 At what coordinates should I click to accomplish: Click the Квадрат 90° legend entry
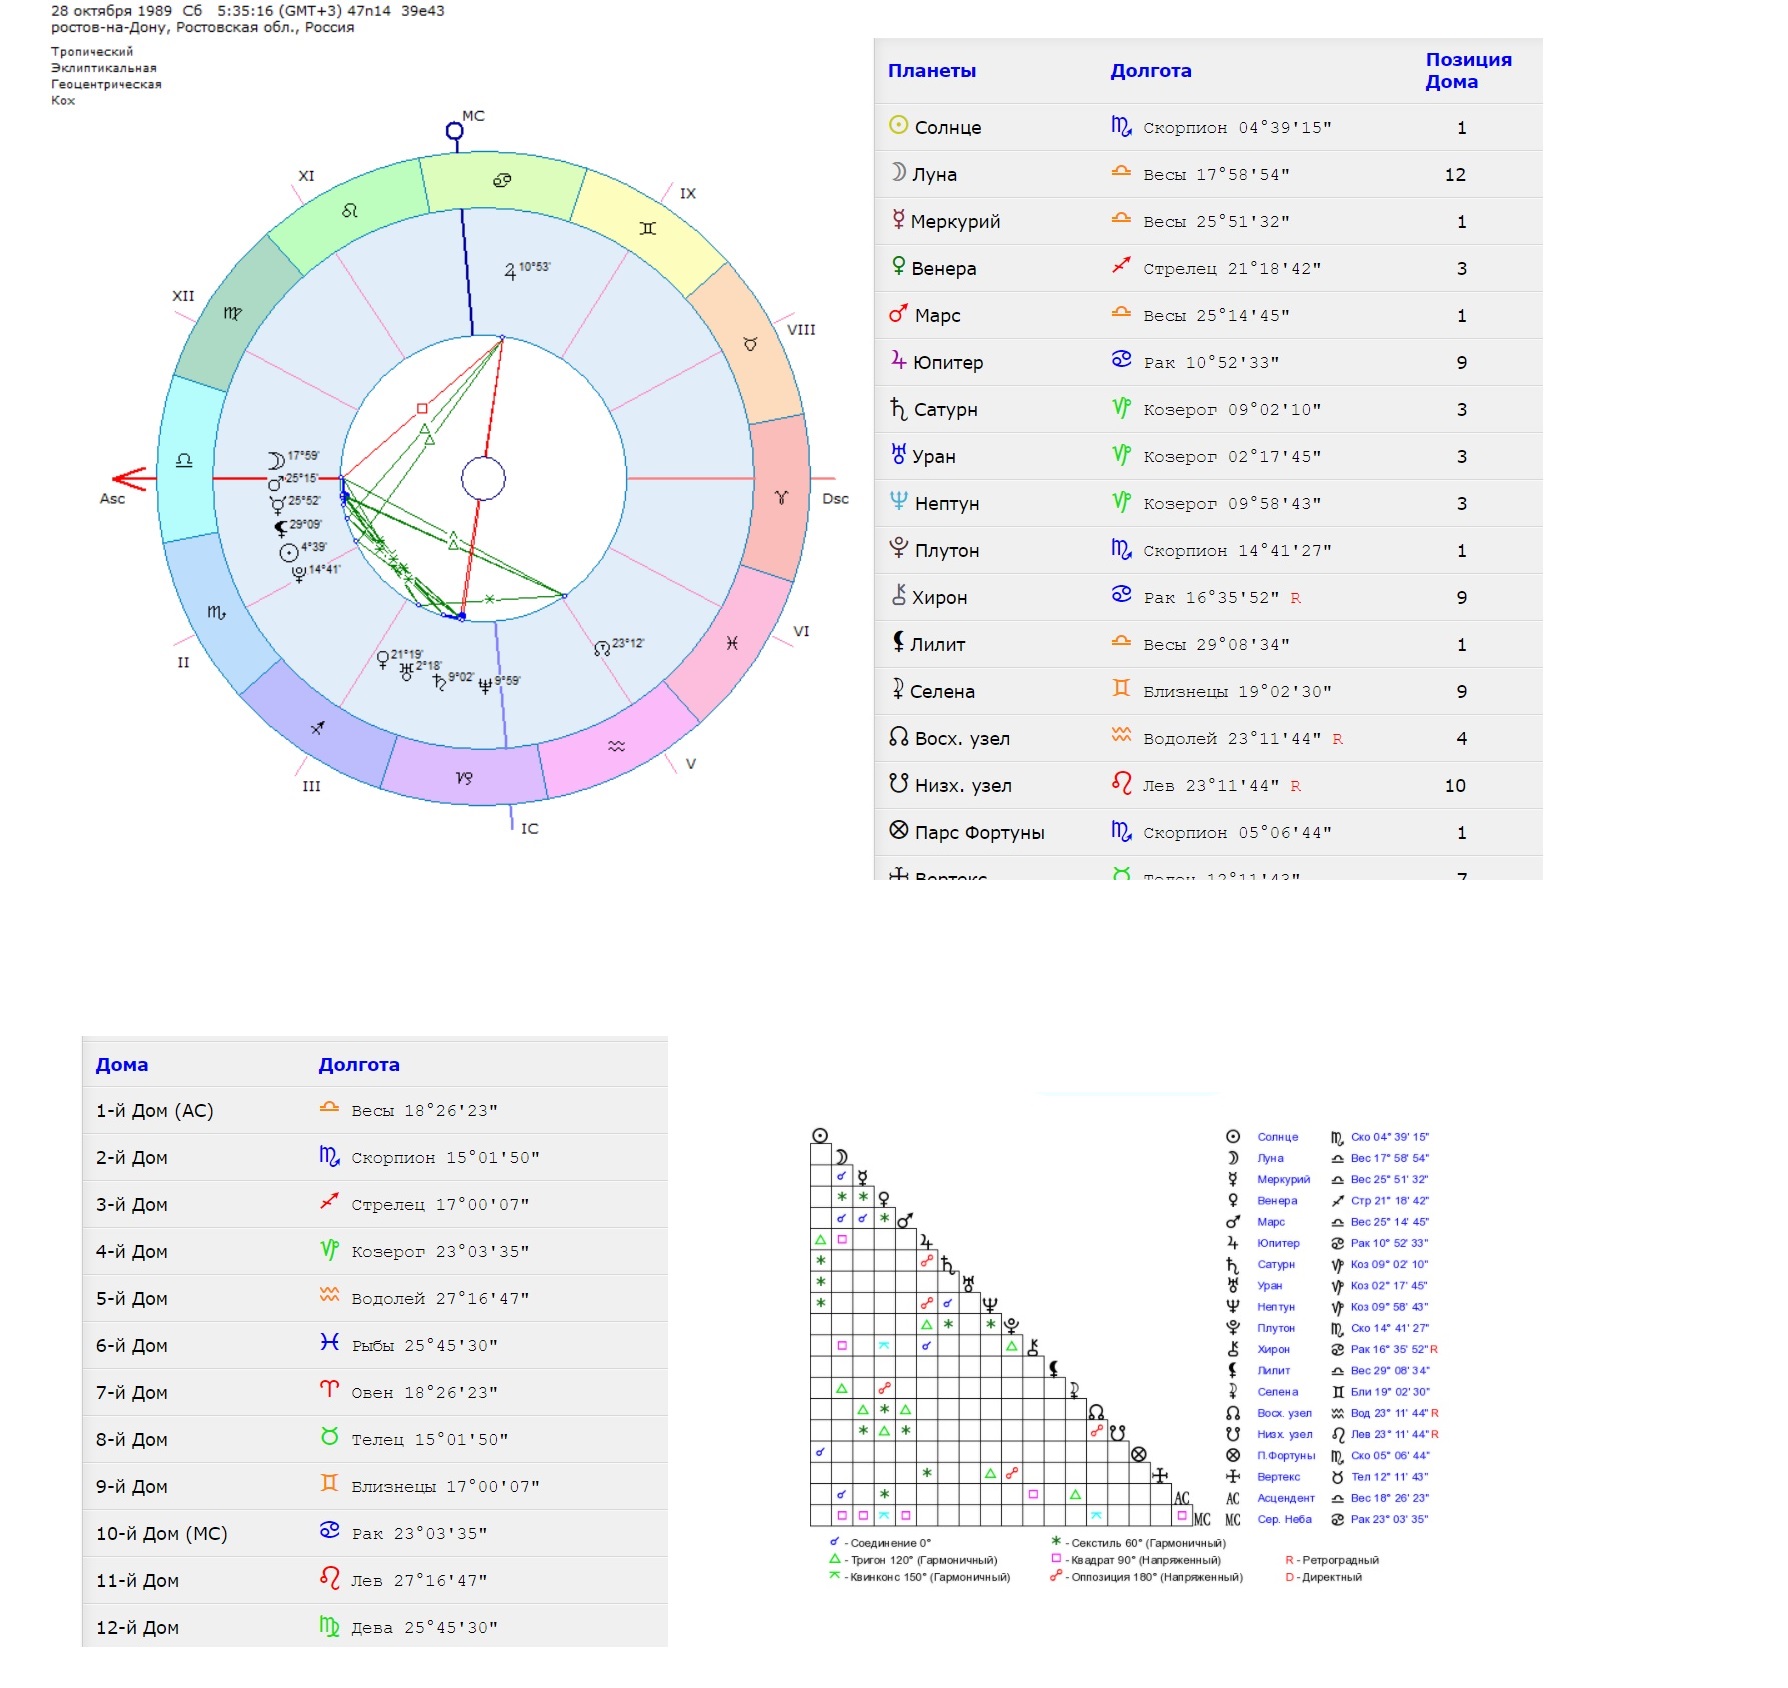[x=1135, y=1560]
